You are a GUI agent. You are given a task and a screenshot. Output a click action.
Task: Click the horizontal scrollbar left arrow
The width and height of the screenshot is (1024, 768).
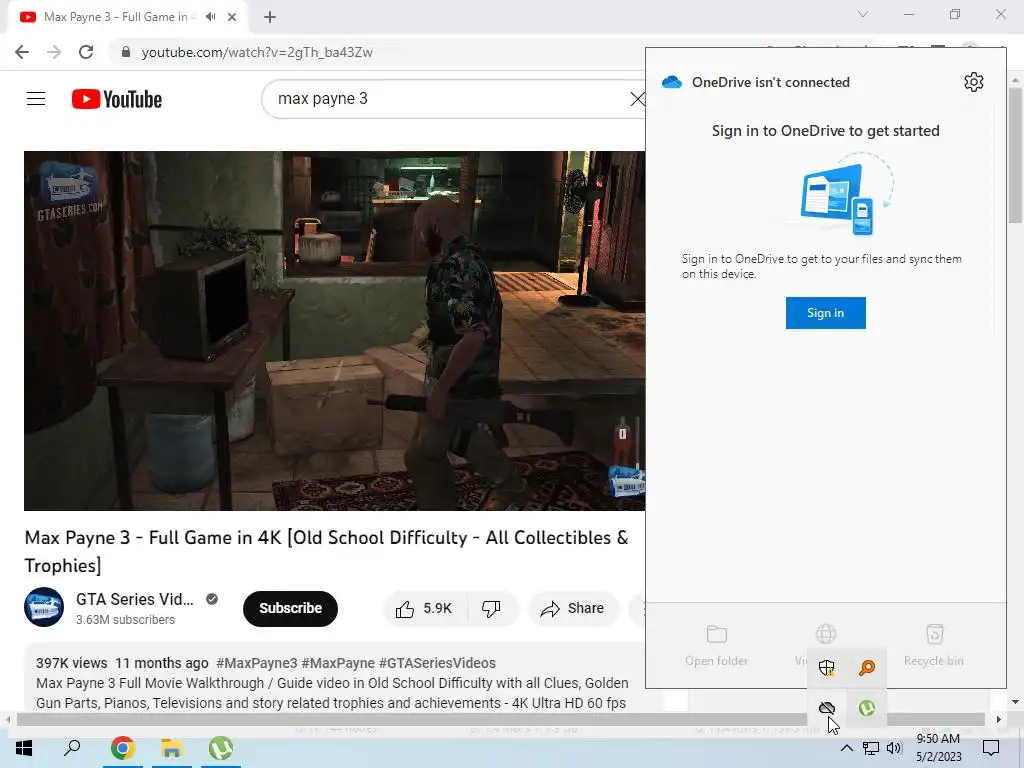tap(8, 720)
